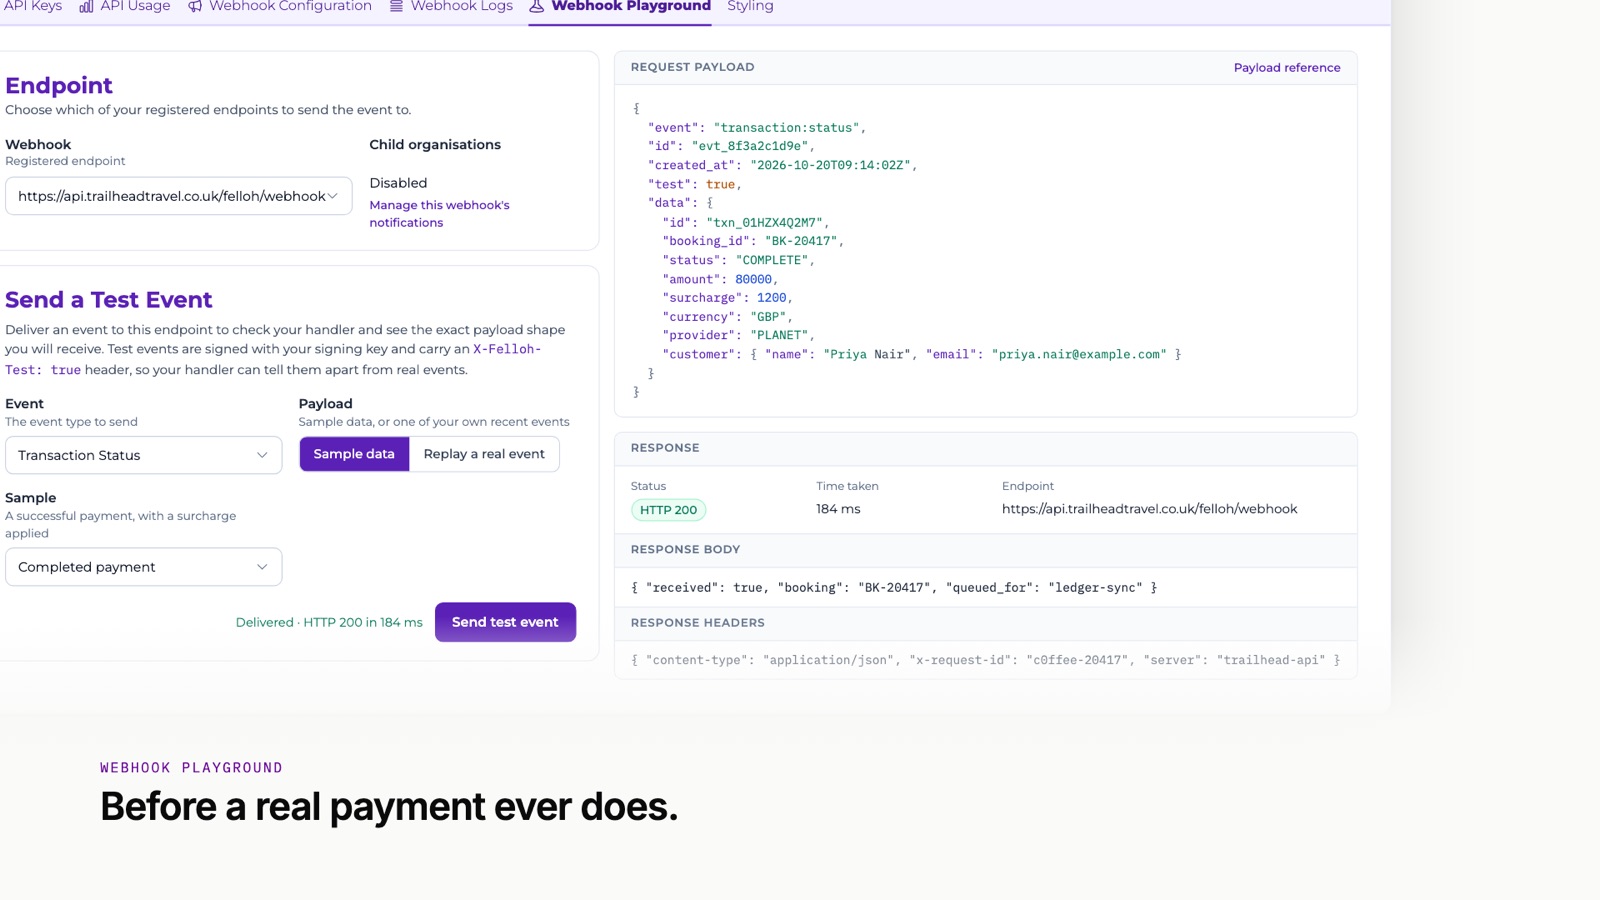The image size is (1600, 900).
Task: Open the API Usage bar chart icon
Action: click(86, 6)
